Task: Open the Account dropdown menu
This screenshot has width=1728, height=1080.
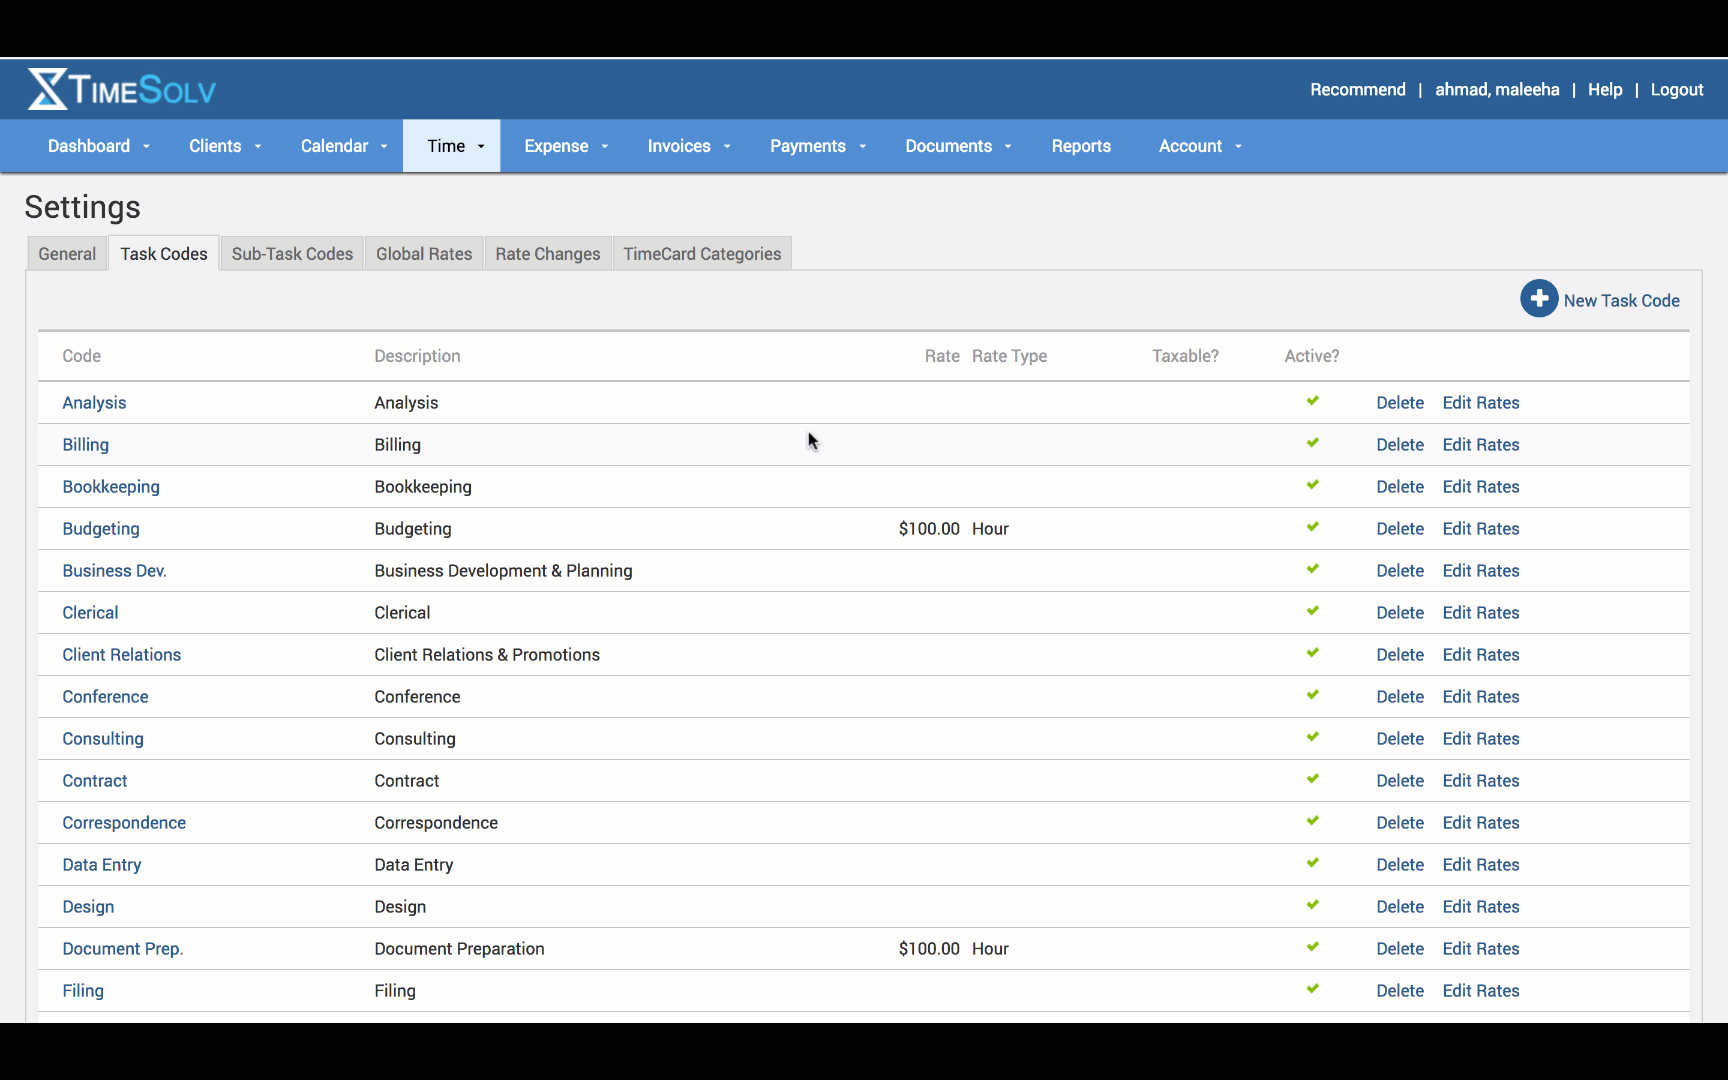Action: click(x=1199, y=146)
